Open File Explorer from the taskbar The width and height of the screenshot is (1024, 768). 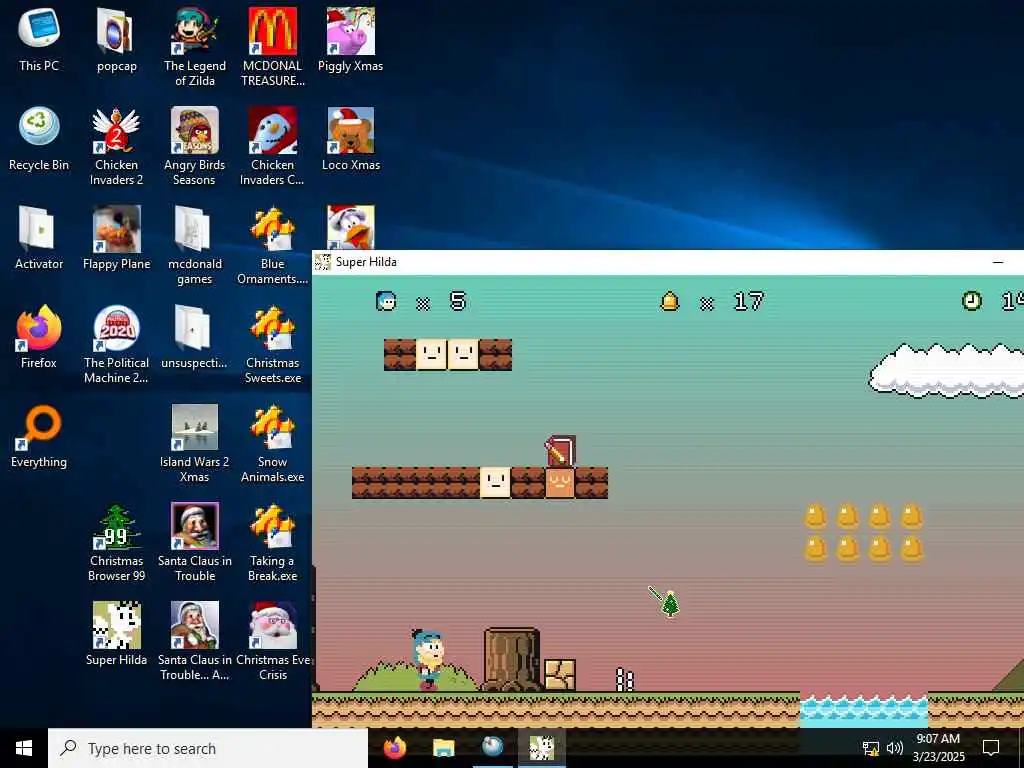443,748
